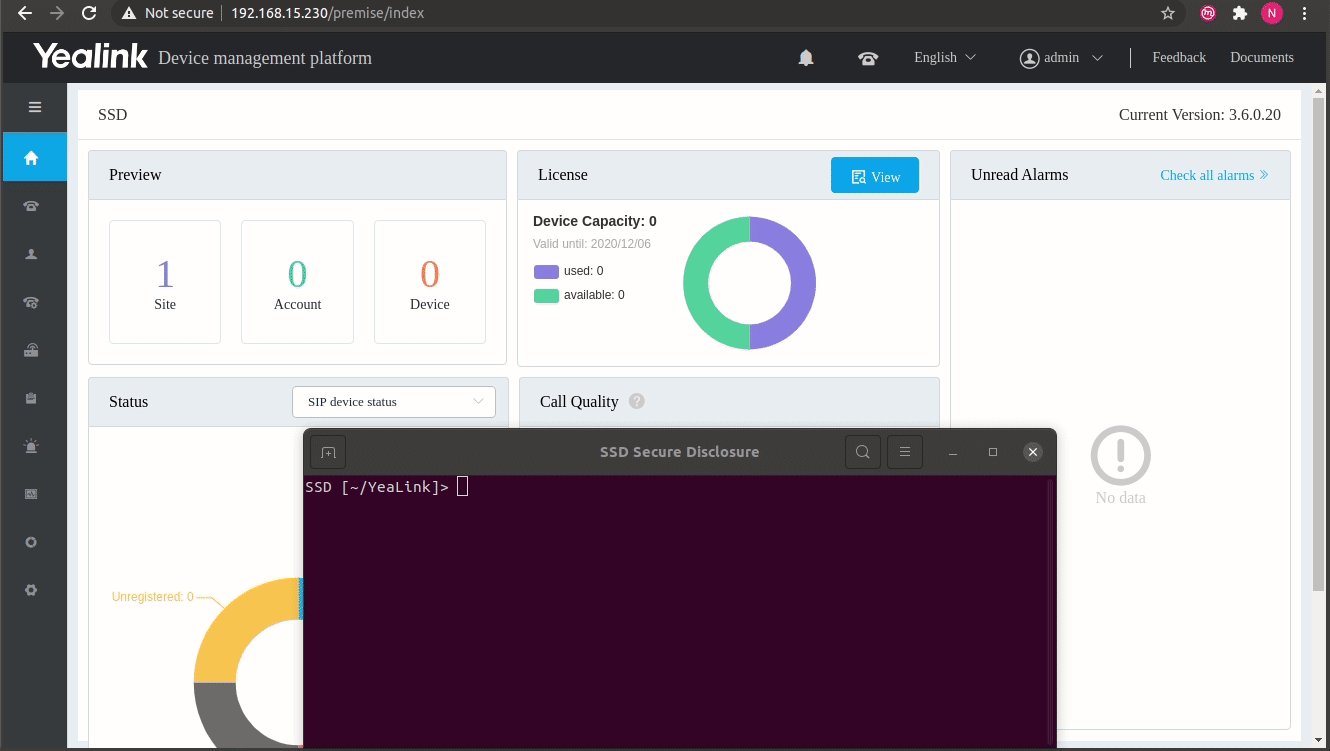Click the terminal prompt SSD [~/YeaLink]>
The image size is (1330, 751).
coord(377,487)
